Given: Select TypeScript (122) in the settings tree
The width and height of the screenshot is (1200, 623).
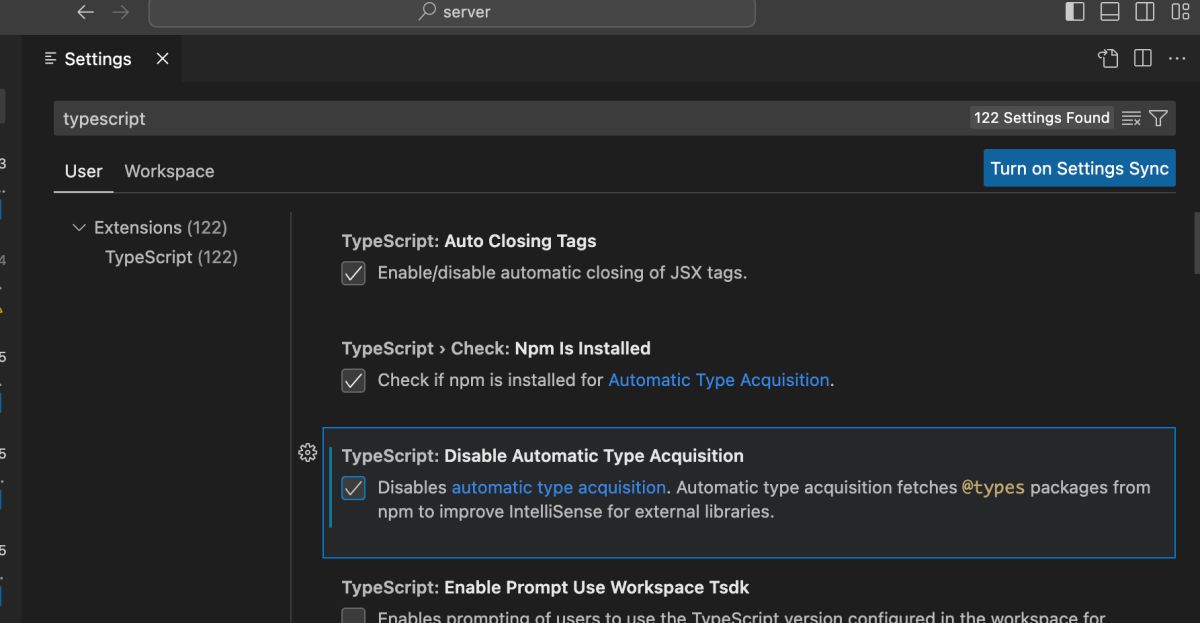Looking at the screenshot, I should [x=171, y=257].
